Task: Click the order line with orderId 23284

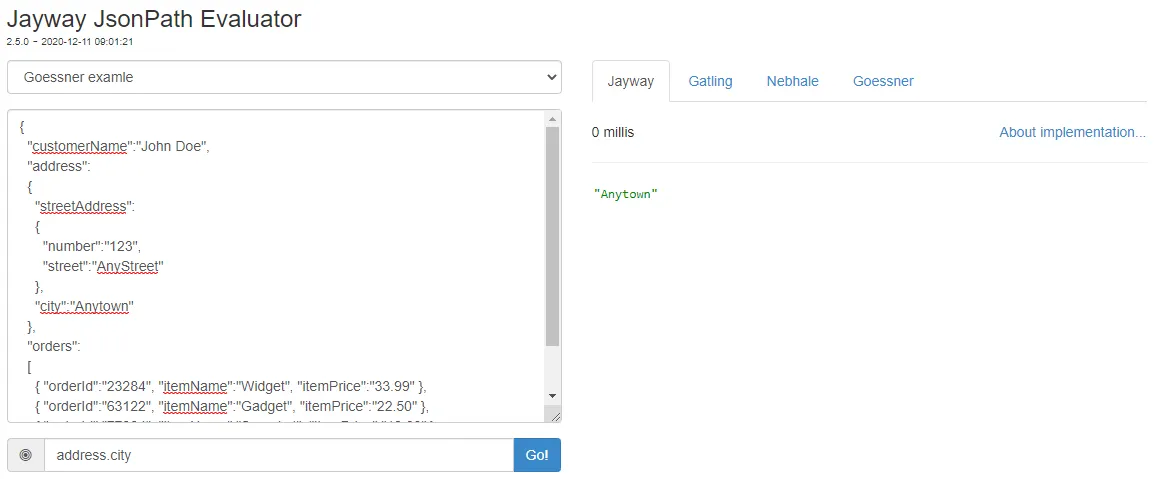Action: (231, 386)
